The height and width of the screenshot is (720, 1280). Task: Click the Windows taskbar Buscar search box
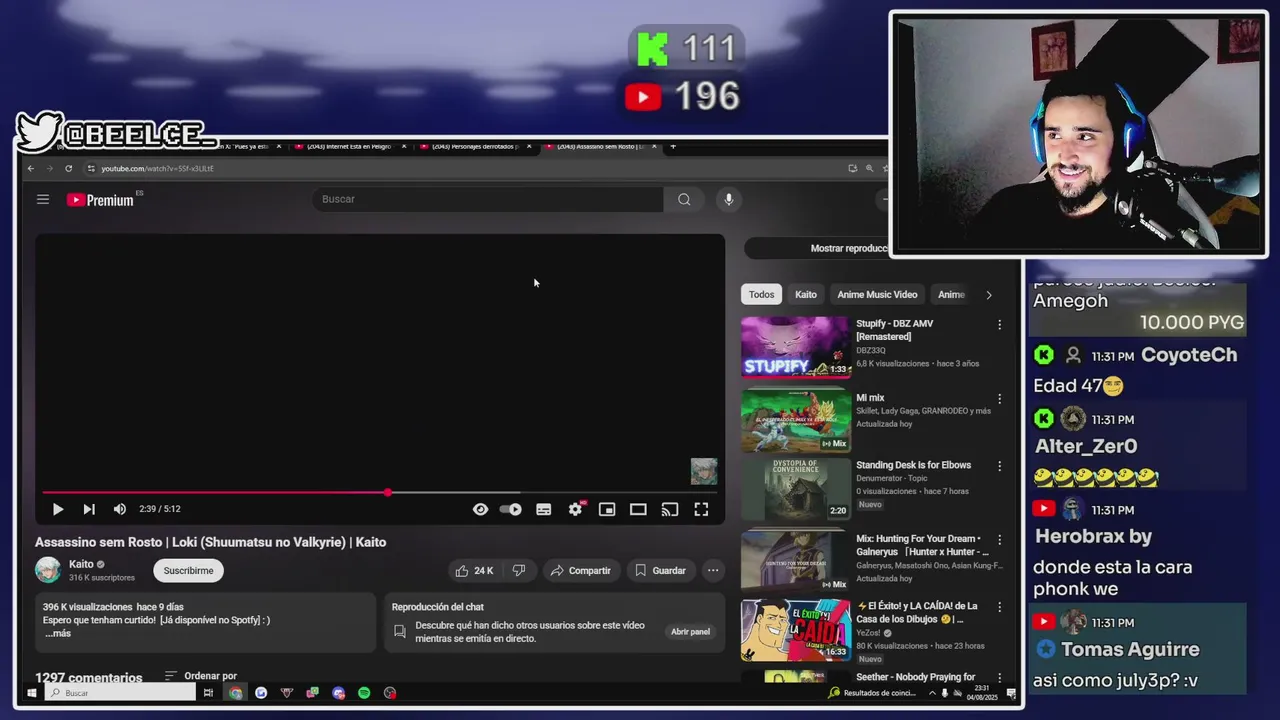(121, 693)
